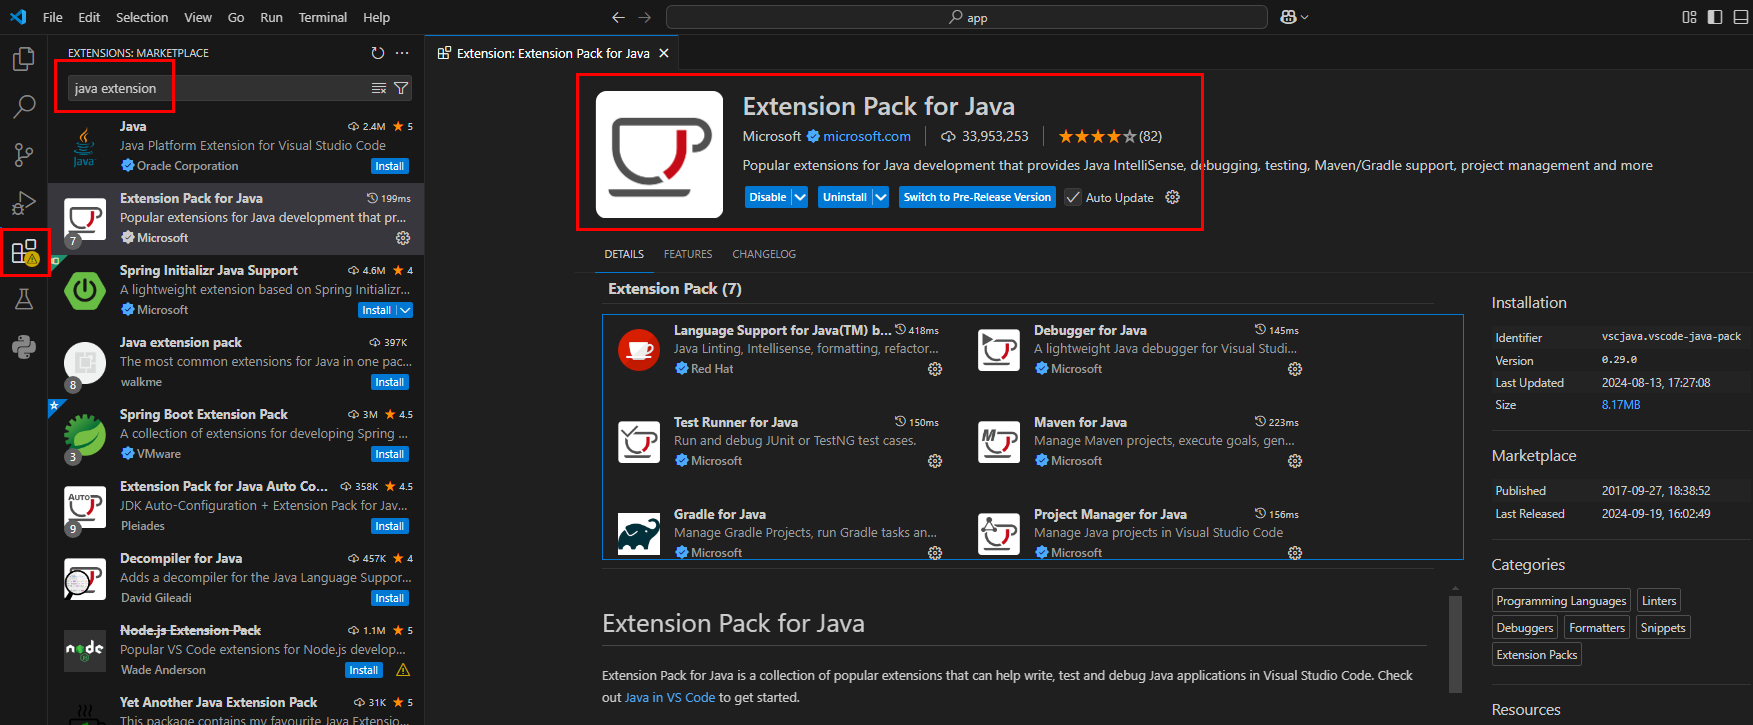Install Decompiler for Java

coord(390,598)
